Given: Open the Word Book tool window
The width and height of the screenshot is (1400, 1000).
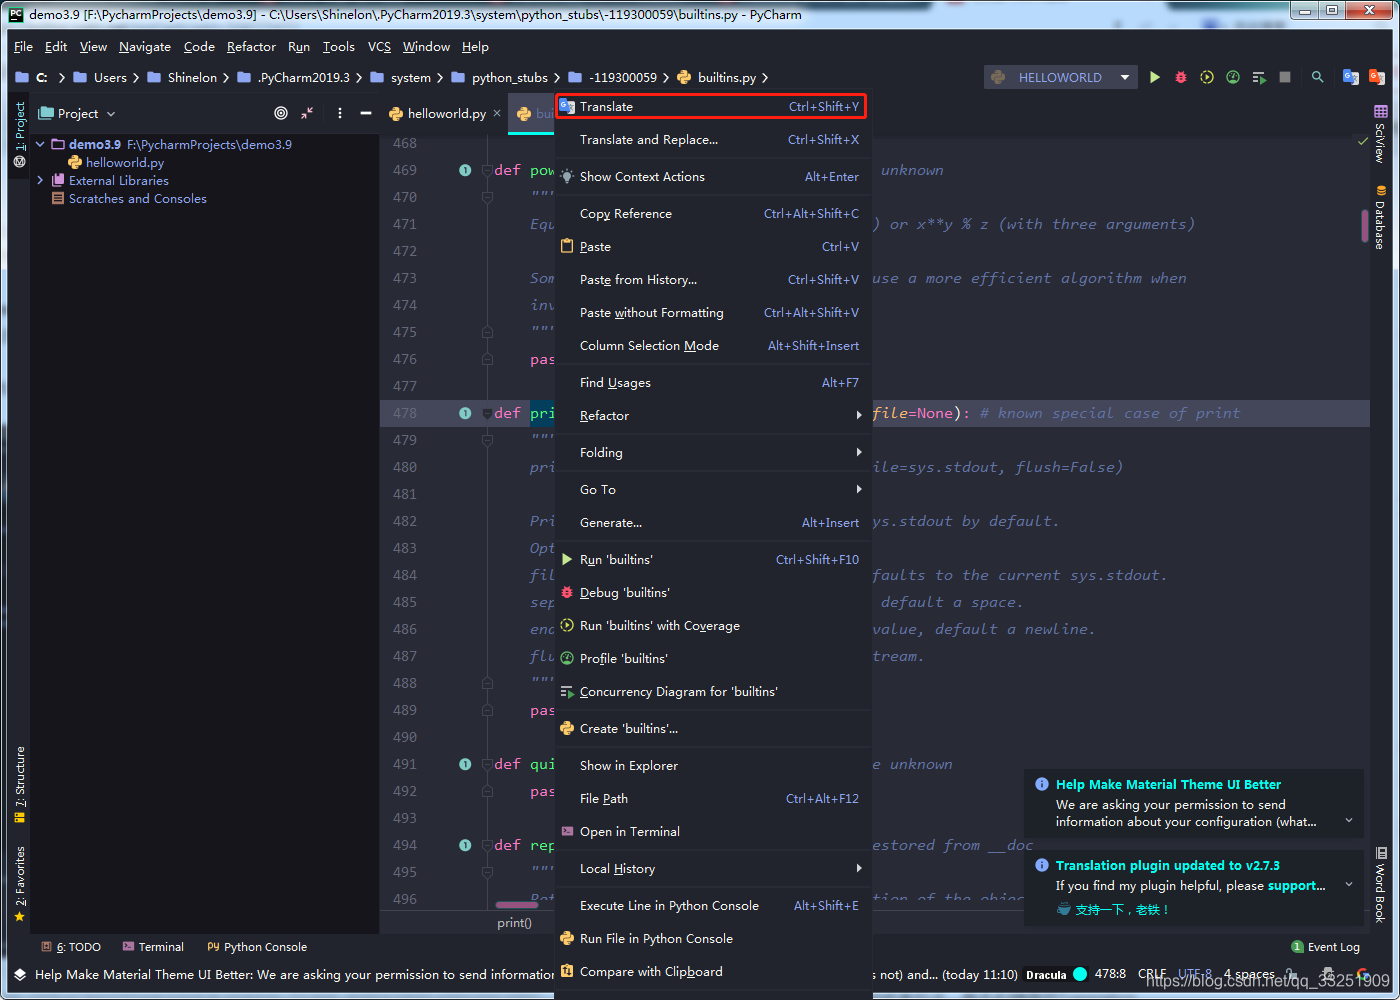Looking at the screenshot, I should (x=1381, y=884).
